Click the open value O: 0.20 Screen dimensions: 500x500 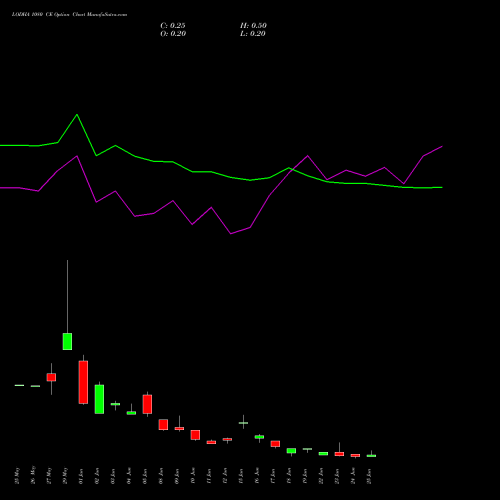pos(173,34)
